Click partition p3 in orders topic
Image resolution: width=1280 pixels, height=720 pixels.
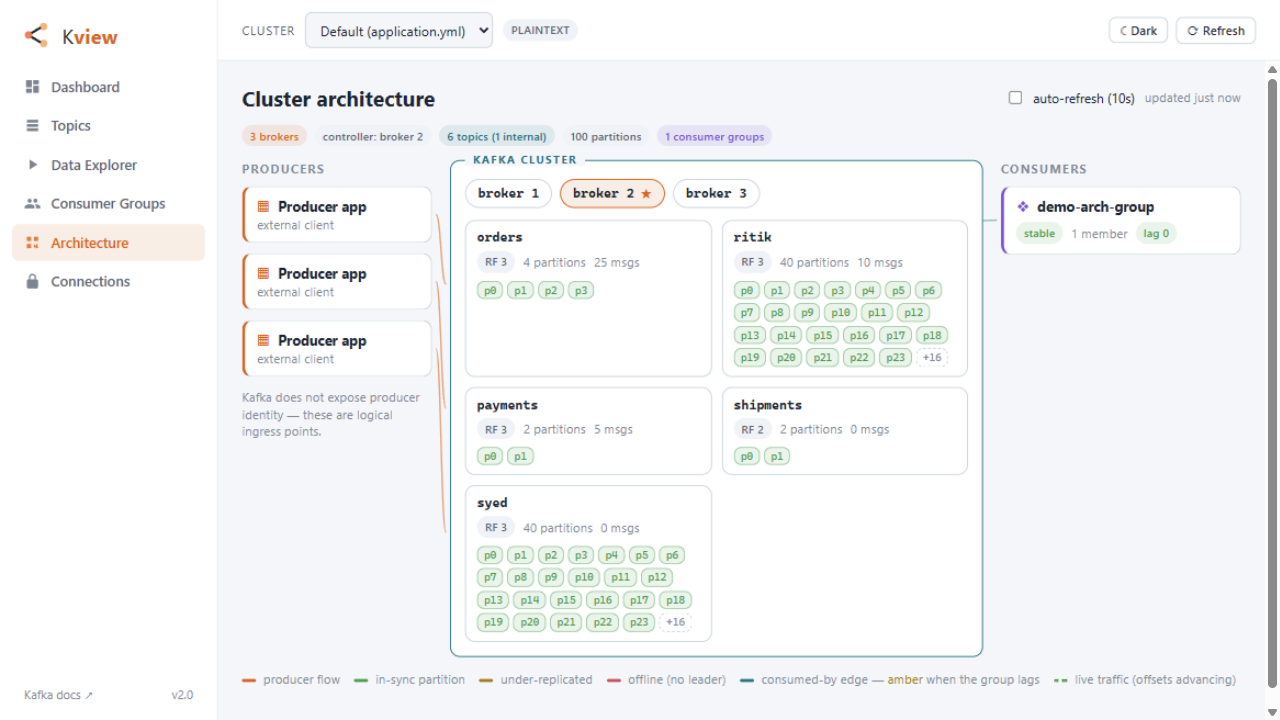pos(581,290)
